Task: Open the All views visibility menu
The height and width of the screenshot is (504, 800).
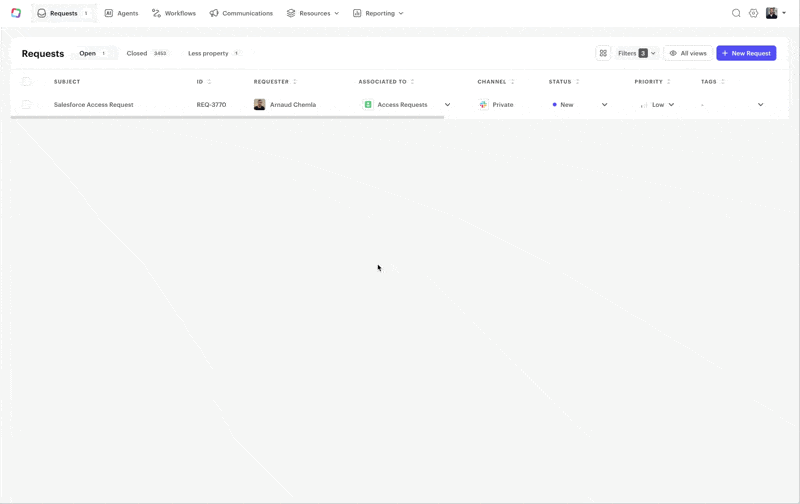Action: [688, 53]
